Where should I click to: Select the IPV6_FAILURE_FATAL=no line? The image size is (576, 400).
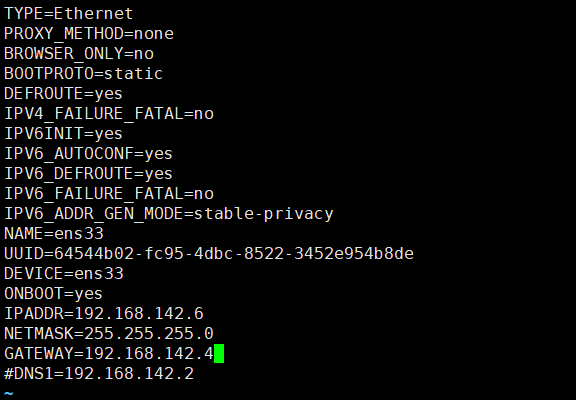click(x=109, y=194)
